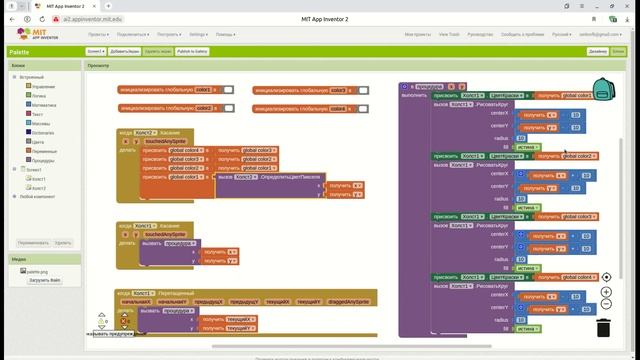Open the backpack icon in workspace
Screen dimensions: 640x360
(x=604, y=89)
